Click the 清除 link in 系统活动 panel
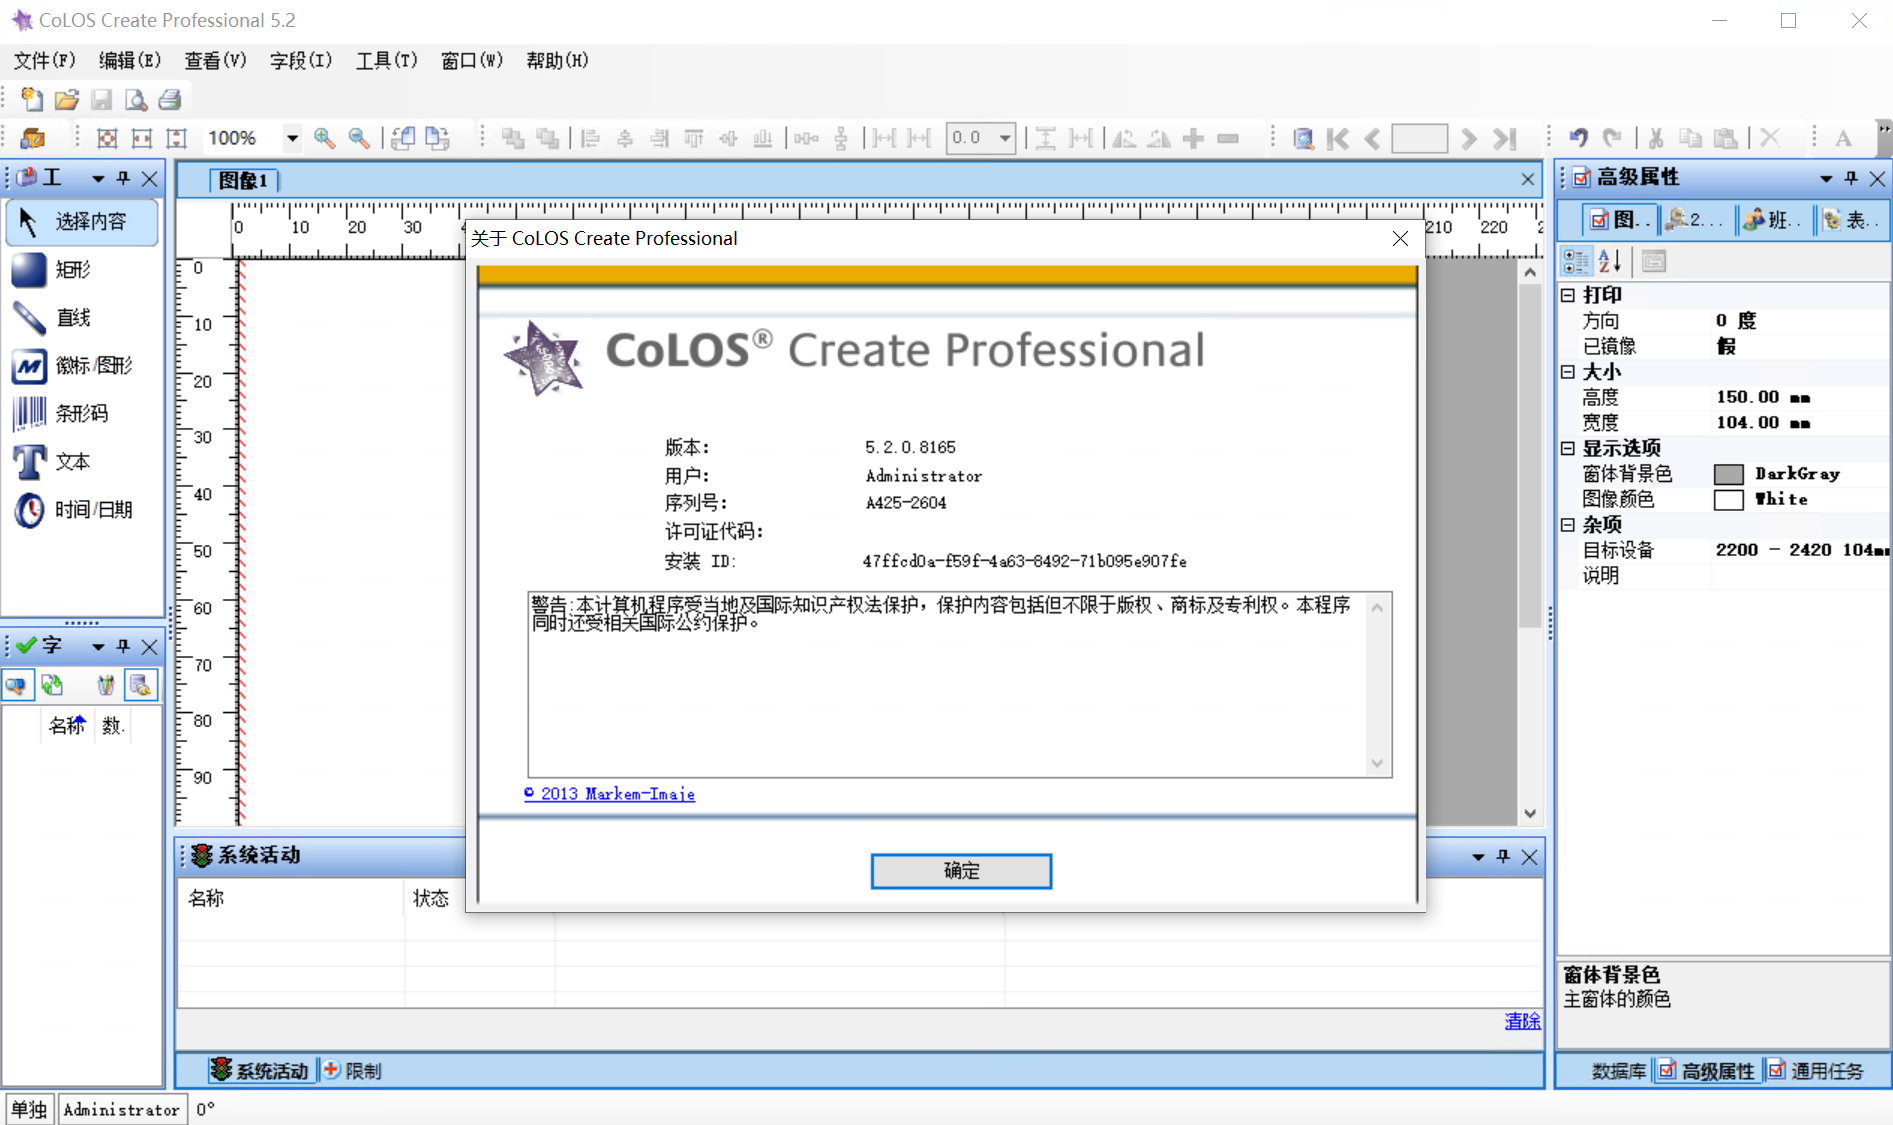 click(x=1523, y=1021)
